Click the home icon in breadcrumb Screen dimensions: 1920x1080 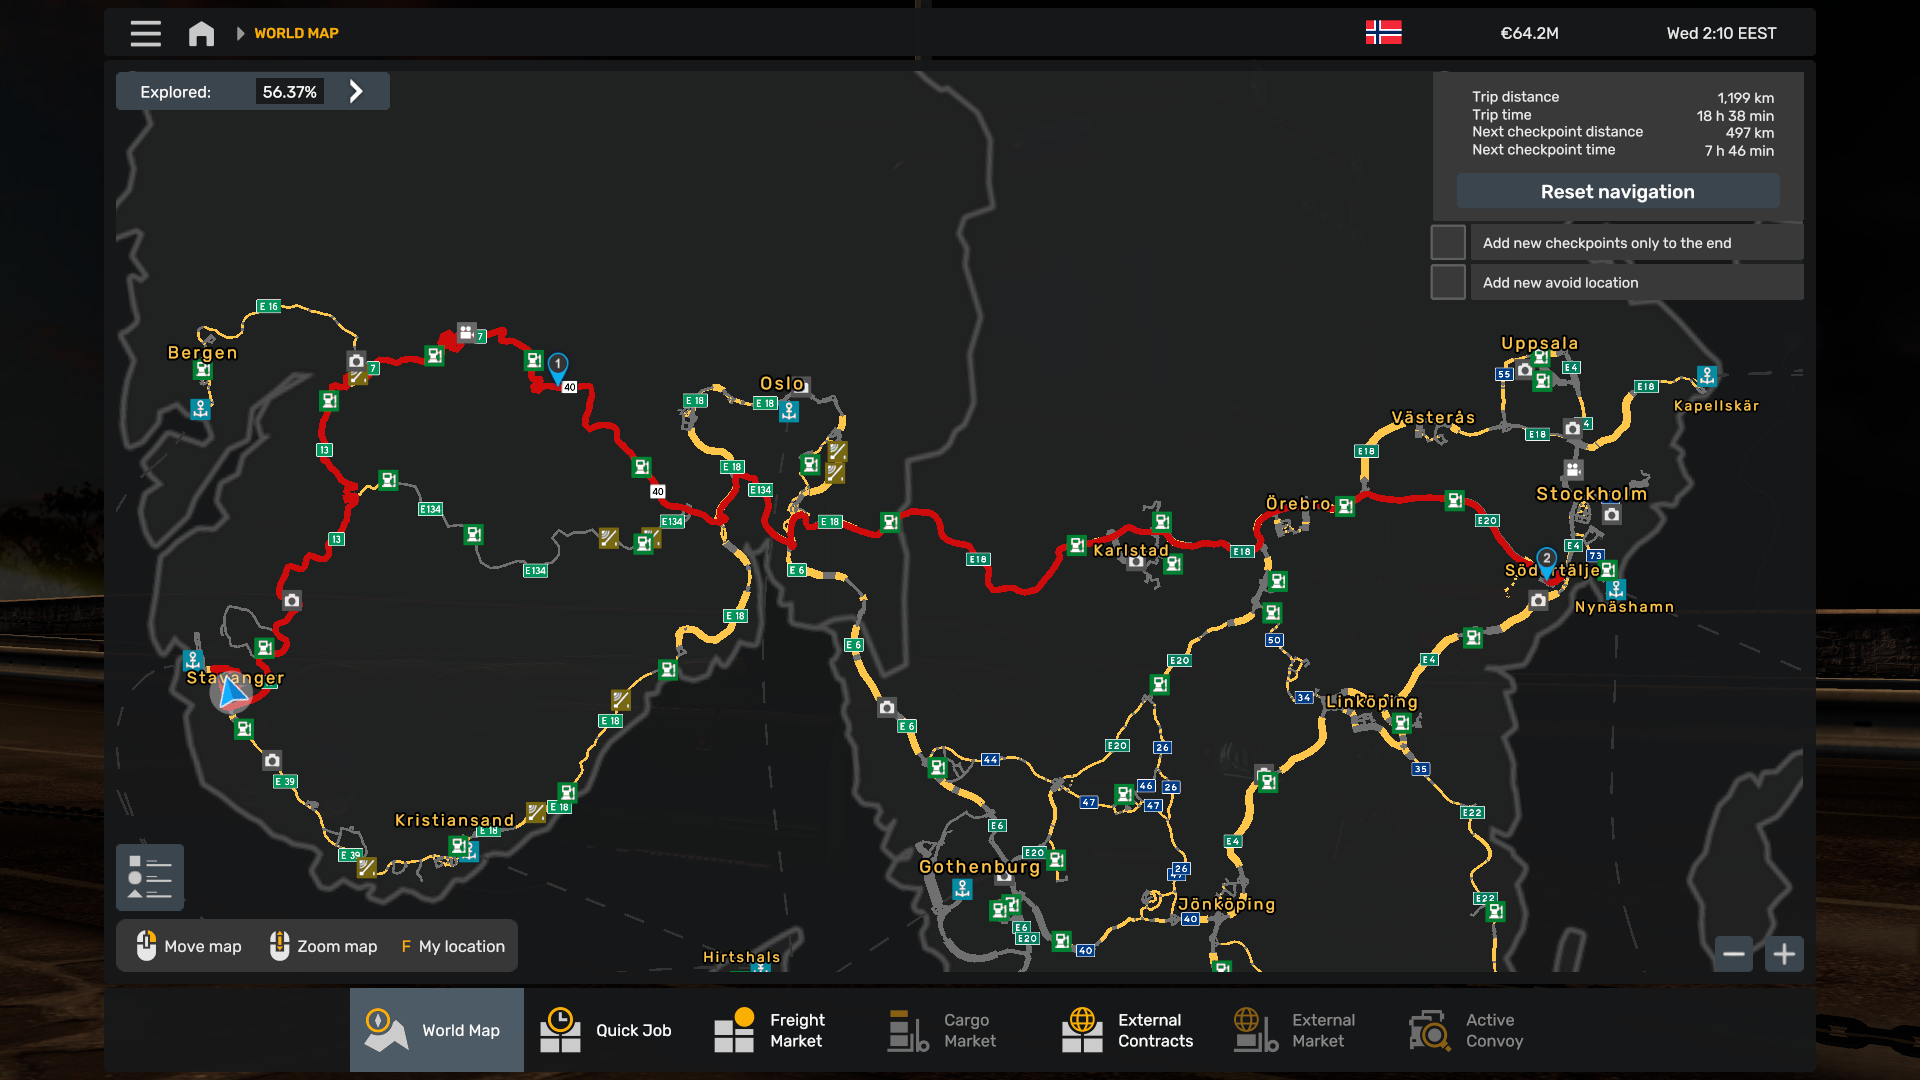201,33
